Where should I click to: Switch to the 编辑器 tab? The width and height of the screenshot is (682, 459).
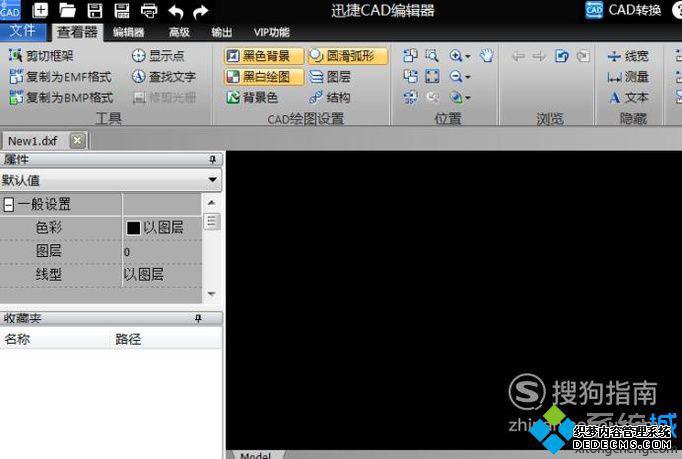[128, 32]
